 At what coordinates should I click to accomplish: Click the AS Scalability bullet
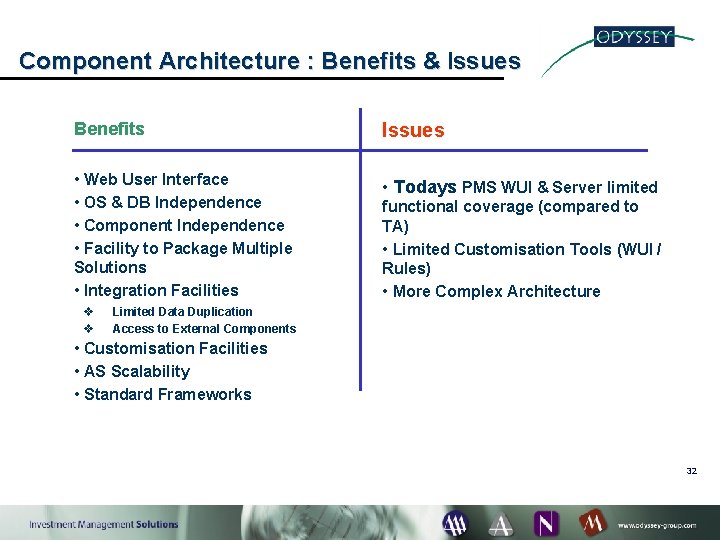point(132,371)
